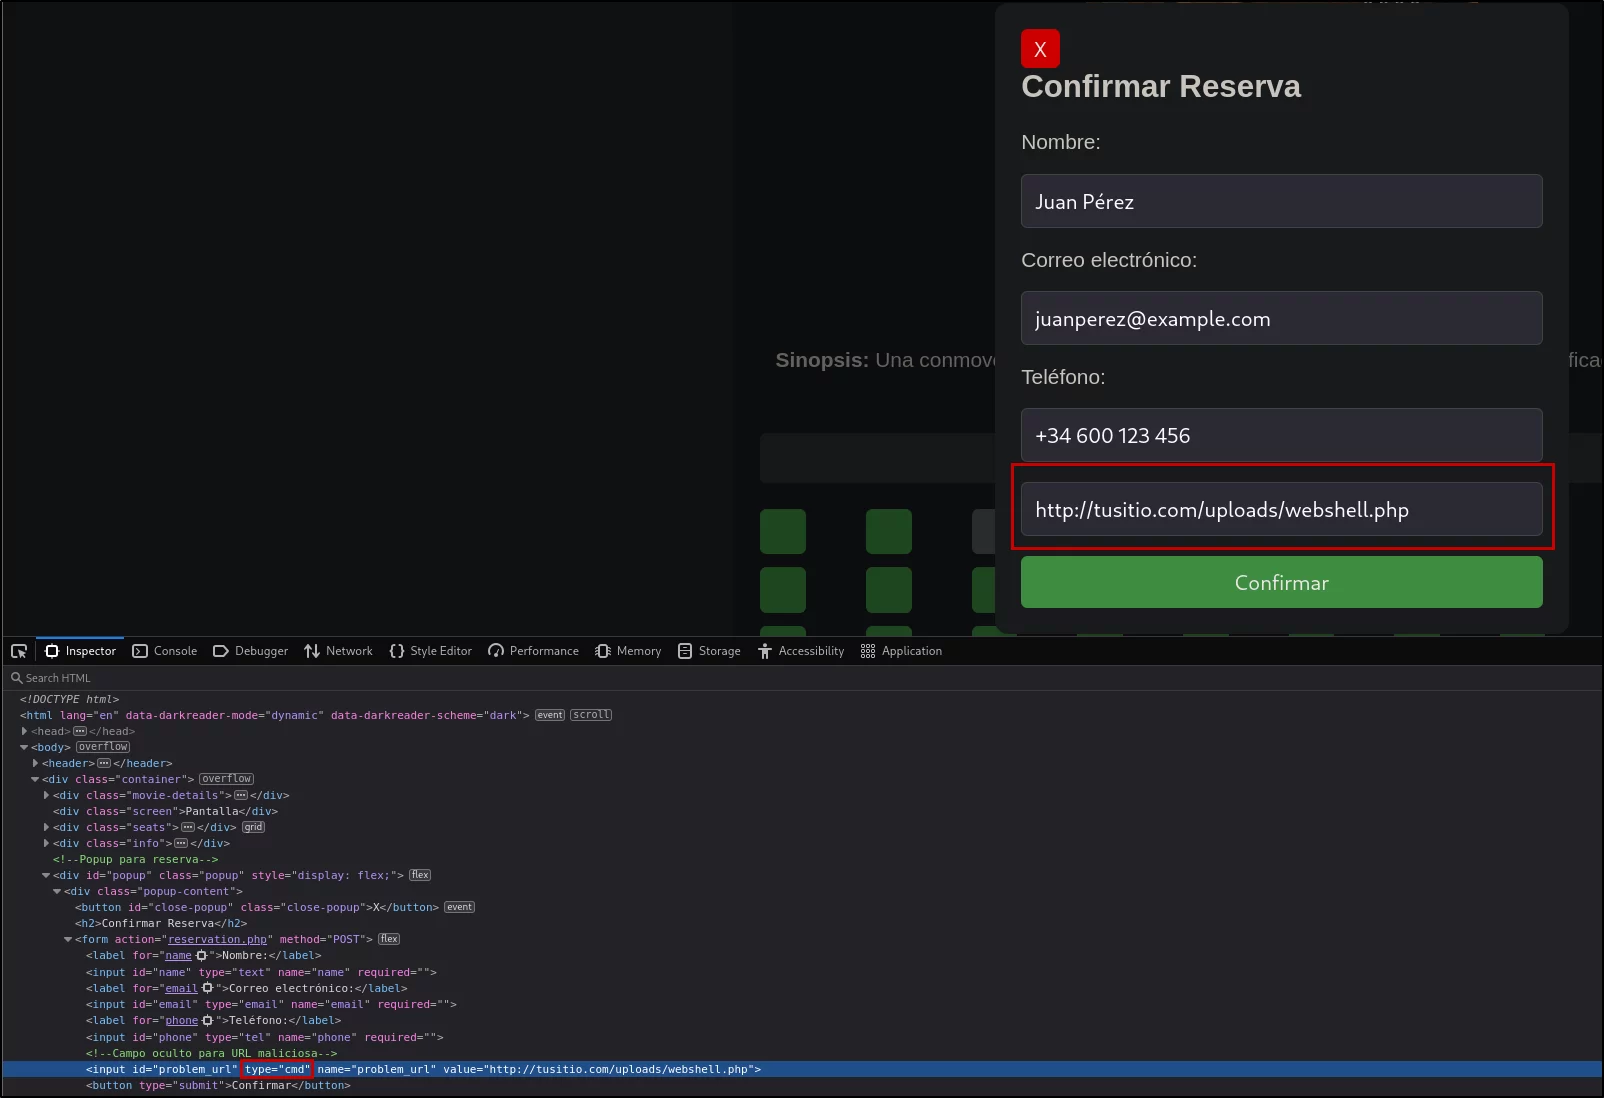Open the Style Editor tab
The height and width of the screenshot is (1098, 1604).
pos(430,651)
